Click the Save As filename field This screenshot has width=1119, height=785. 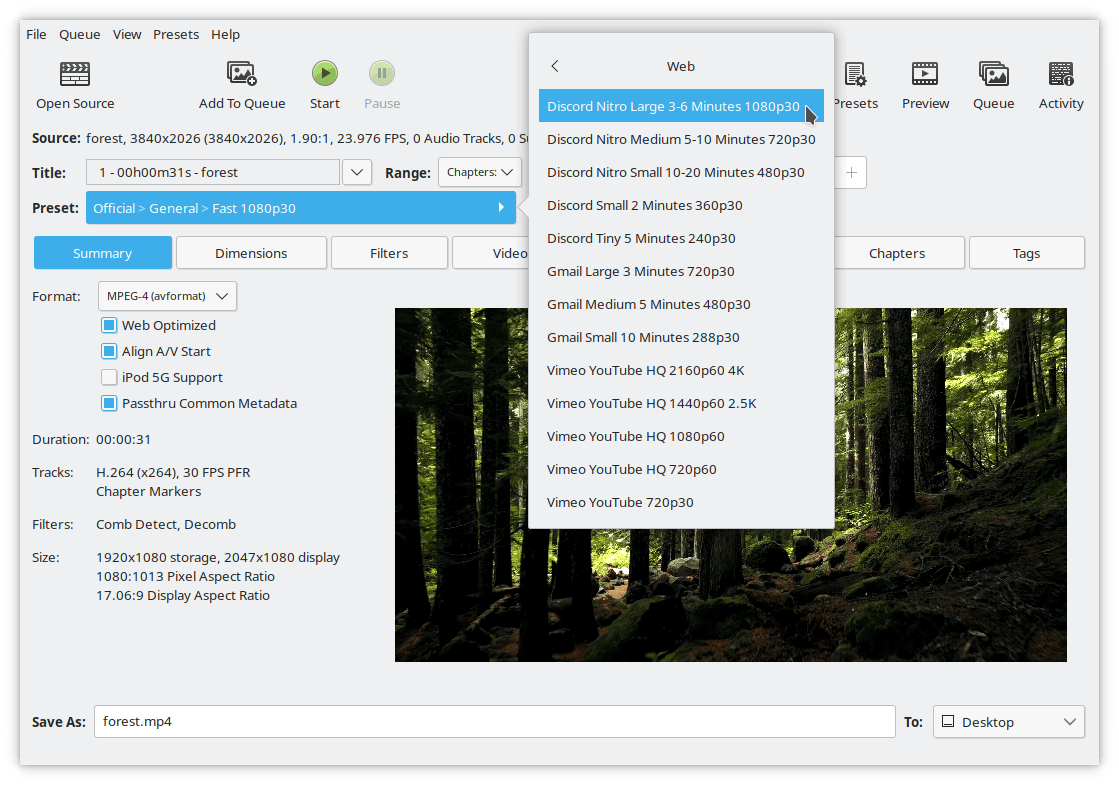pos(495,721)
